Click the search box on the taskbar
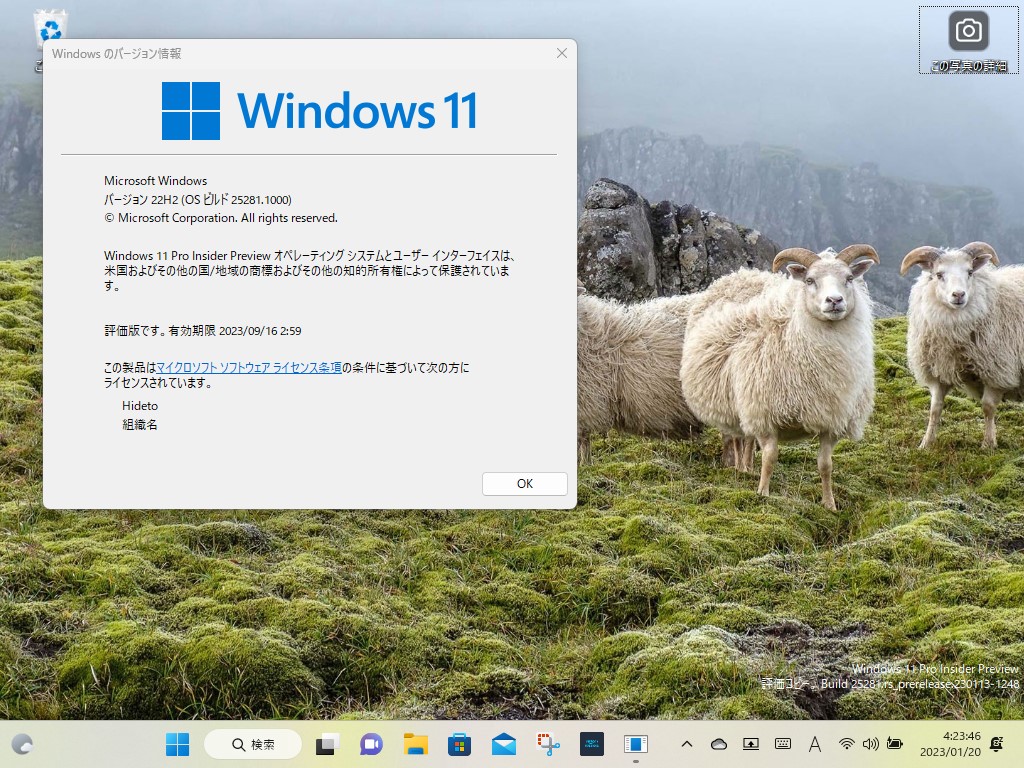The width and height of the screenshot is (1024, 768). coord(253,744)
